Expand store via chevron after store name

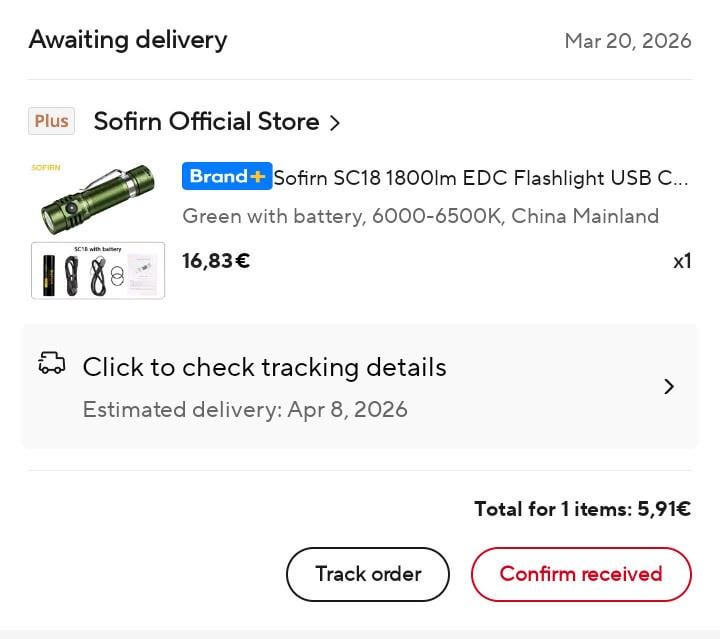(335, 123)
